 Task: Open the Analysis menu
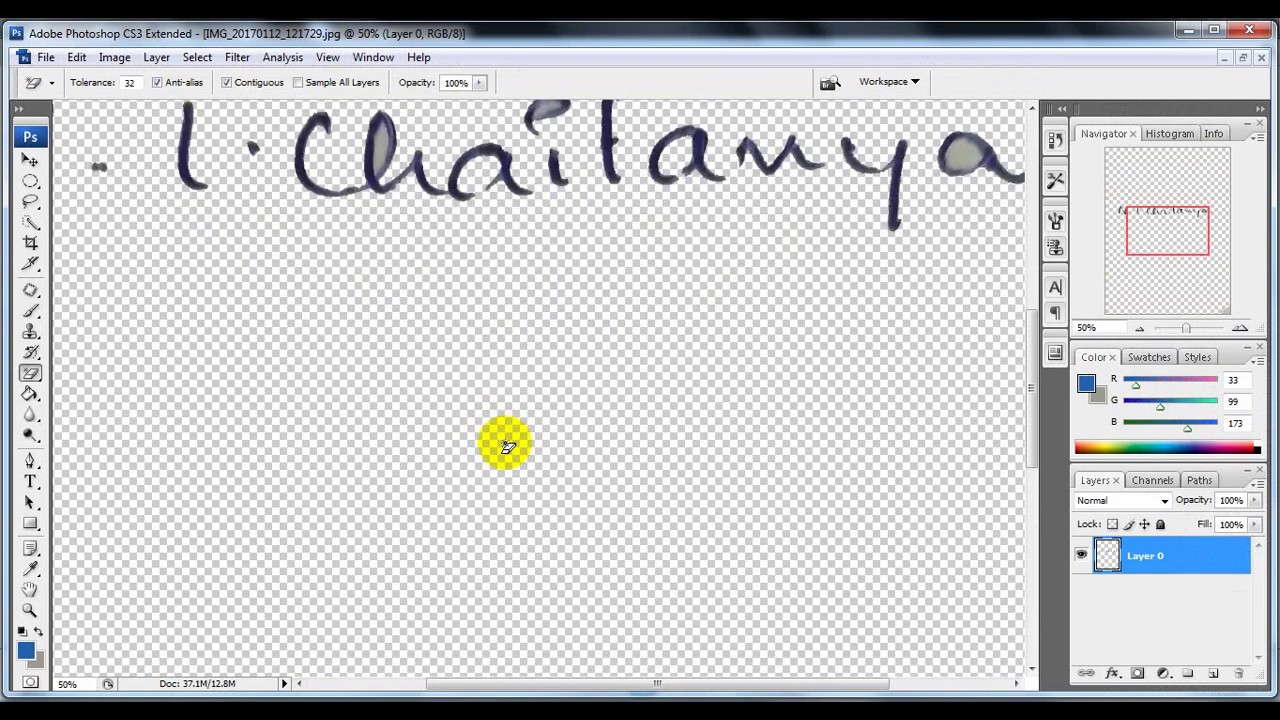[x=283, y=58]
